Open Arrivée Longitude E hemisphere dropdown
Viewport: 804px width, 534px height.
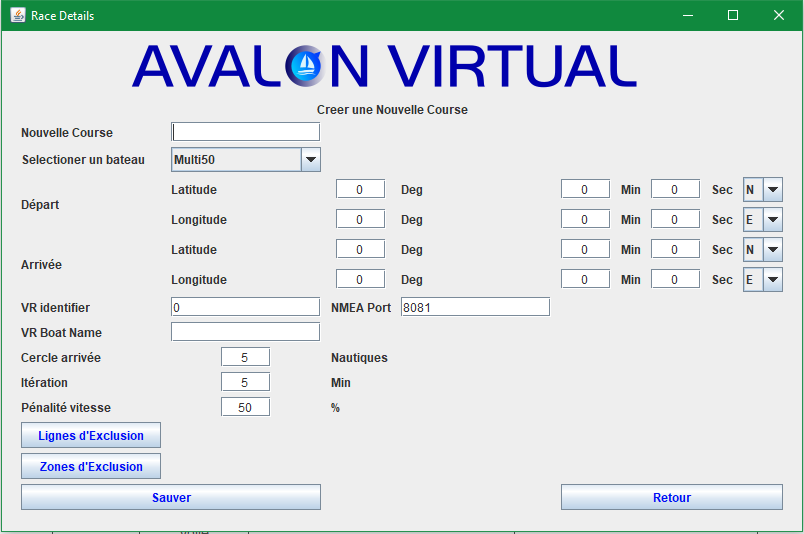coord(763,280)
